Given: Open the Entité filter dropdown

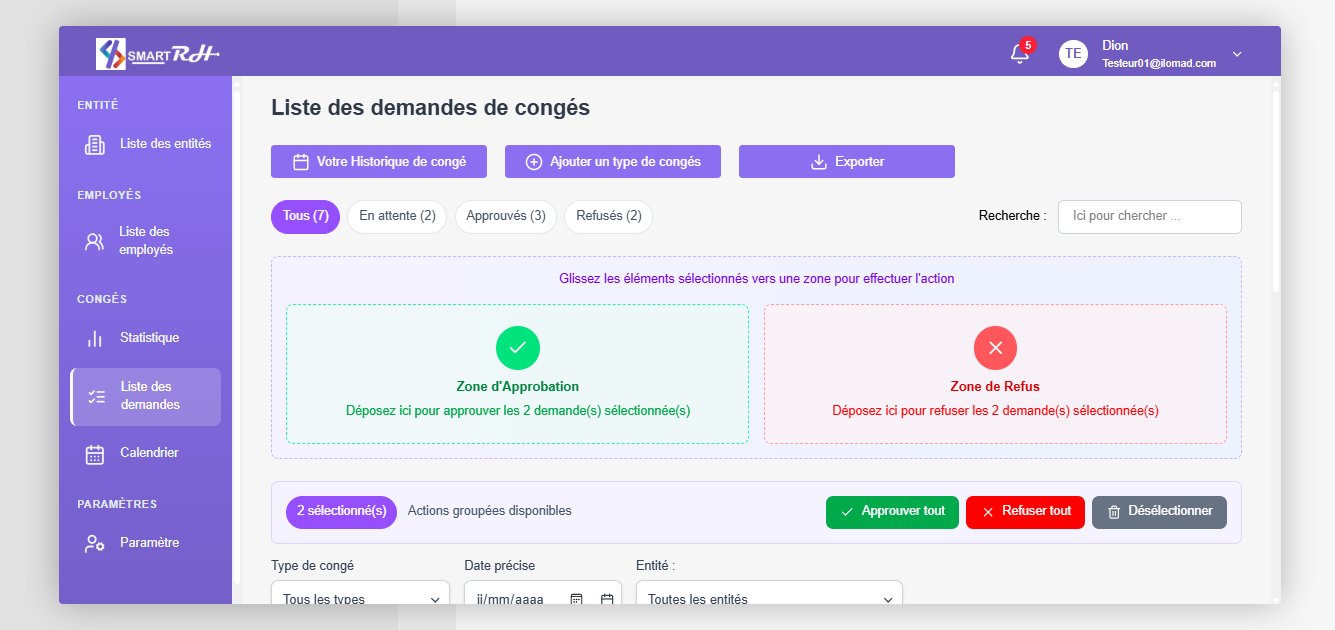Looking at the screenshot, I should (x=769, y=598).
